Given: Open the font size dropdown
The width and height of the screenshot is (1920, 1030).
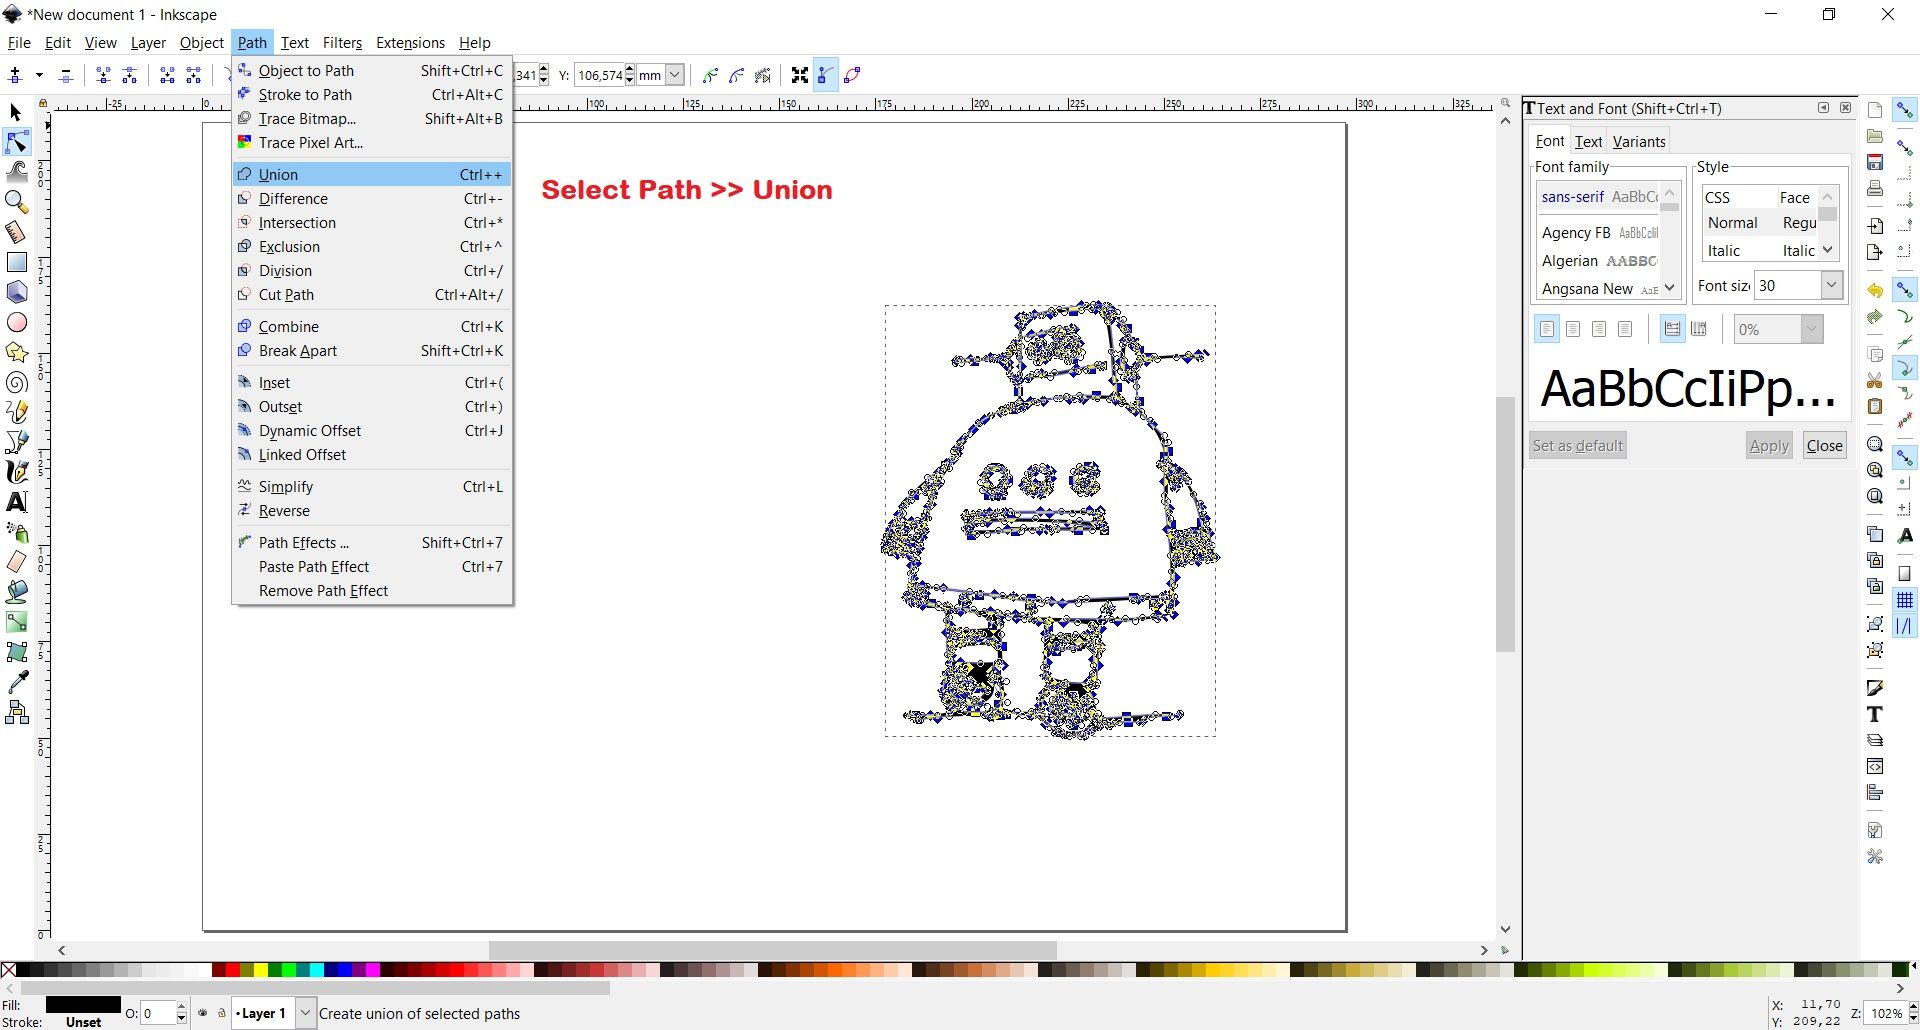Looking at the screenshot, I should pyautogui.click(x=1830, y=285).
